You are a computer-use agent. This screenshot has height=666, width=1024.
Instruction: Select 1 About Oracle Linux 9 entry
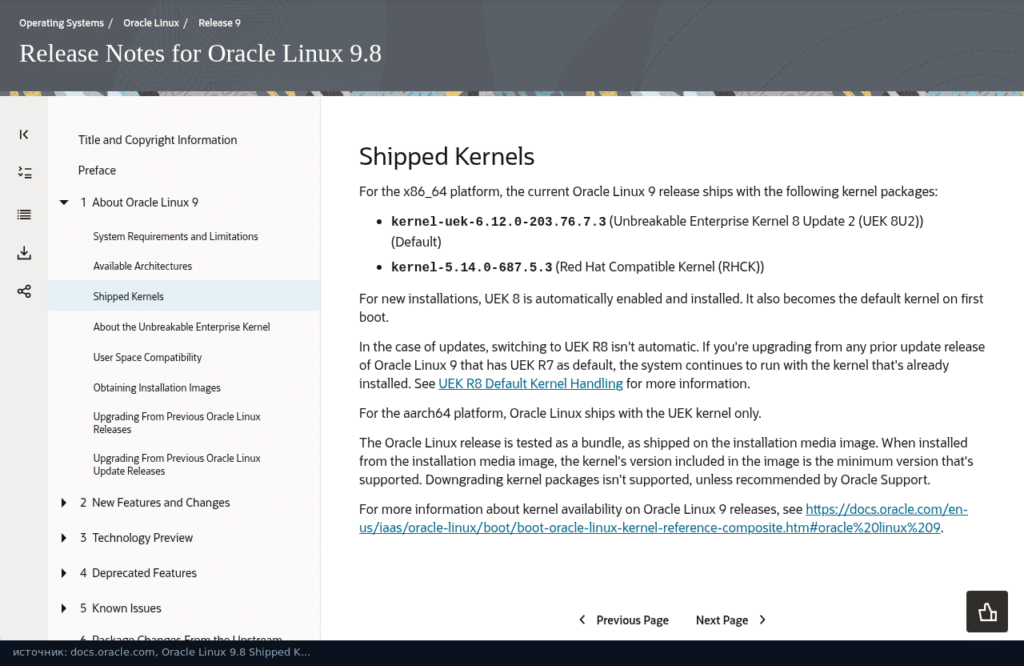coord(139,202)
